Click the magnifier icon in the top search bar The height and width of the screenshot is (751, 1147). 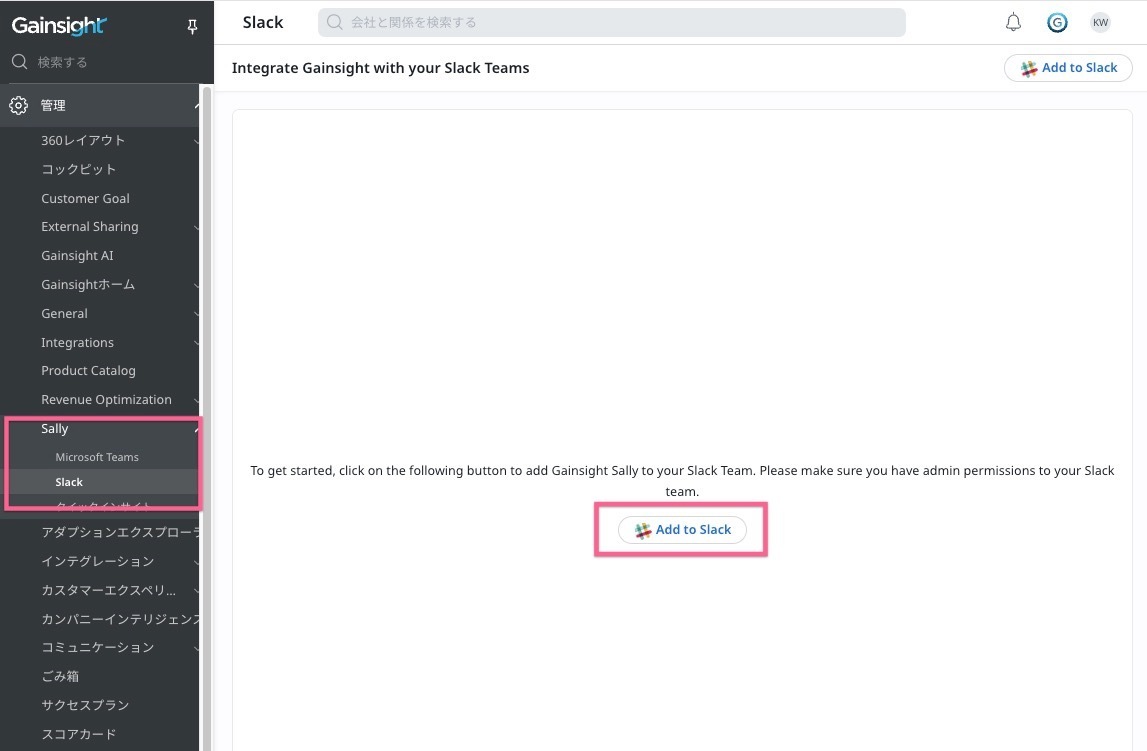tap(334, 23)
